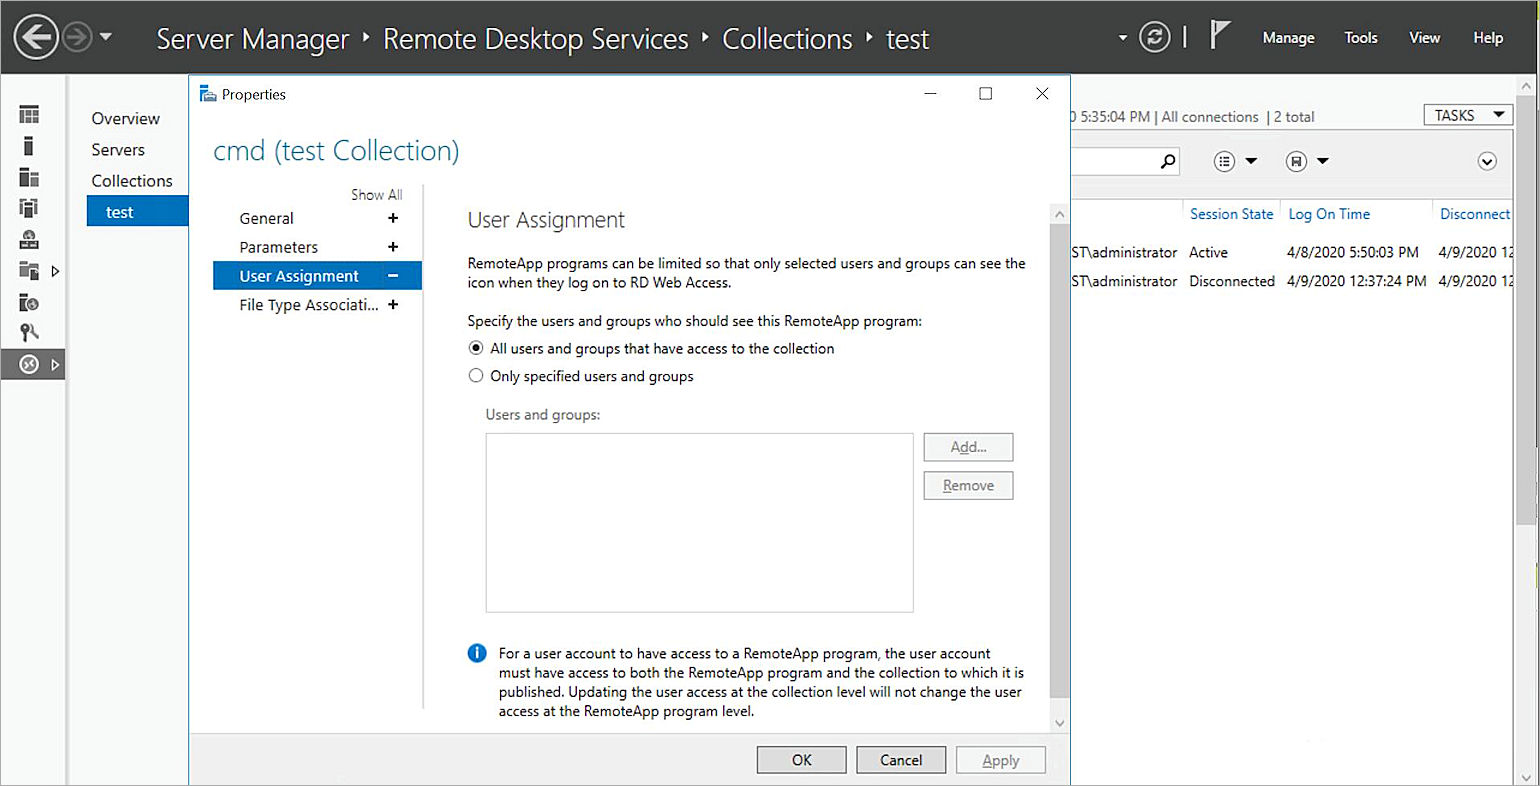Open the TASKS dropdown
Image resolution: width=1540 pixels, height=786 pixels.
pos(1467,115)
